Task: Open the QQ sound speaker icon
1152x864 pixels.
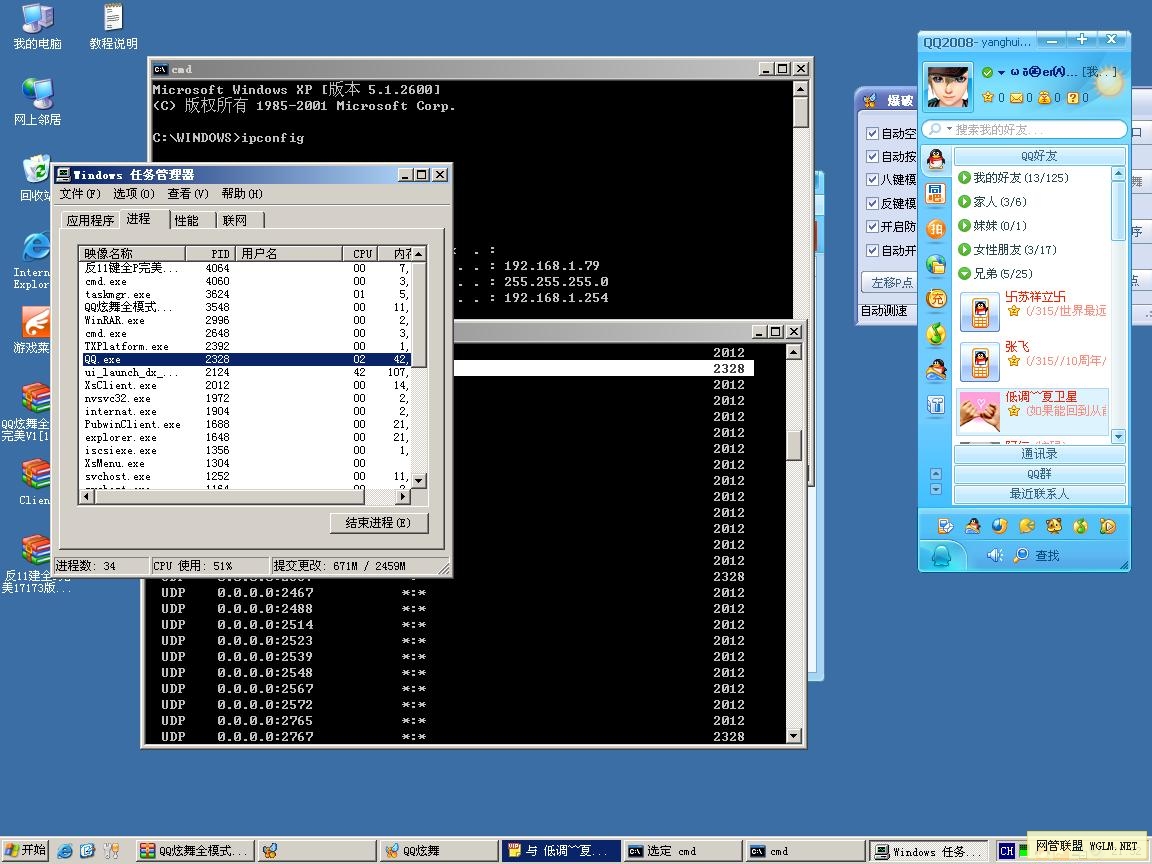Action: [994, 555]
